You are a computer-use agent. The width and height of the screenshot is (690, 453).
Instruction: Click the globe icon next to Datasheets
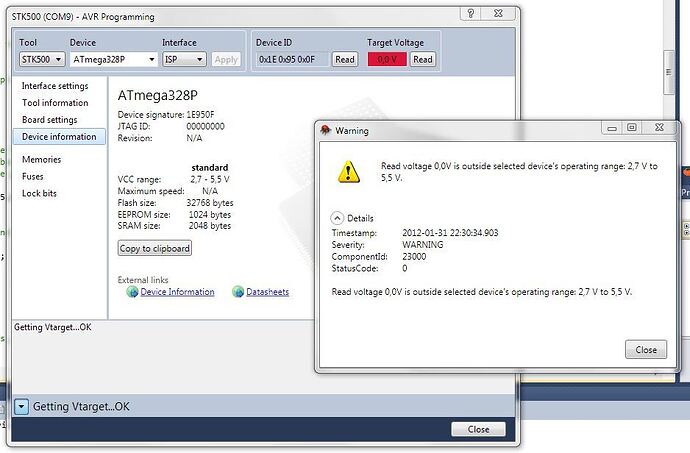tap(238, 292)
